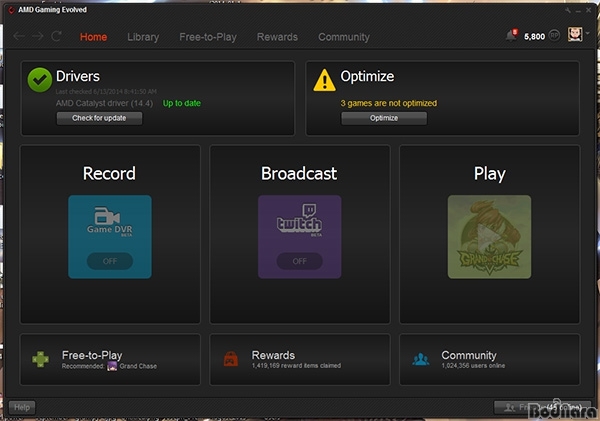Click the Twitch broadcast logo
Image resolution: width=600 pixels, height=421 pixels.
tap(299, 223)
